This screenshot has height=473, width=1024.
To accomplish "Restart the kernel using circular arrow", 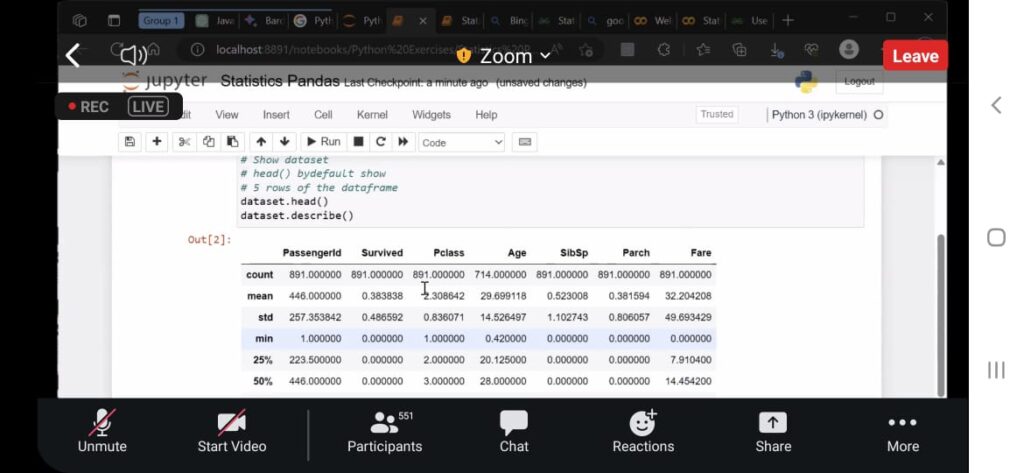I will coord(381,142).
